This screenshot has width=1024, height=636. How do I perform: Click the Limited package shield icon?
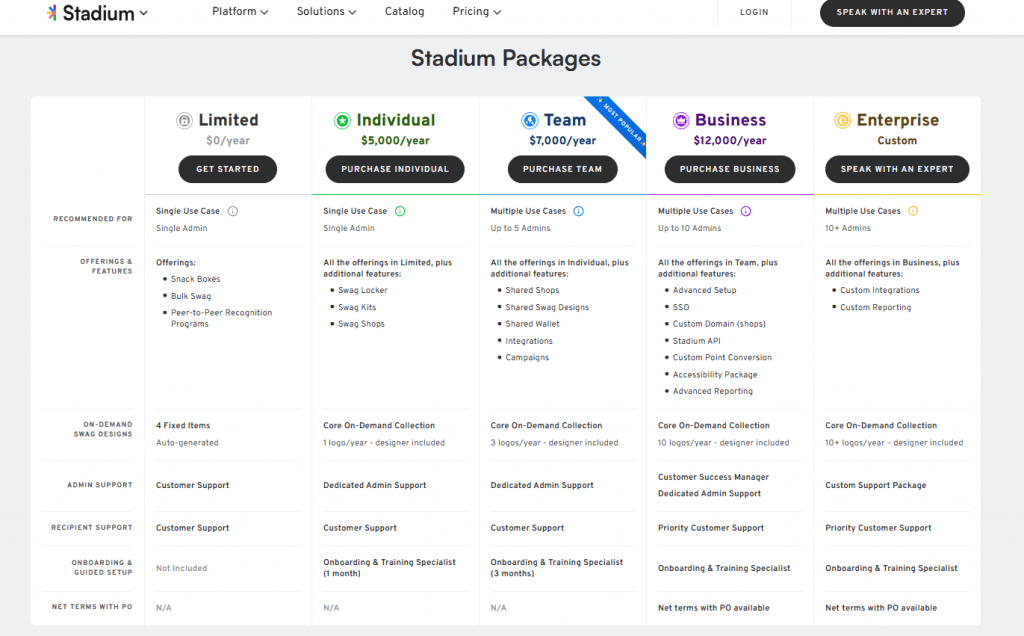click(x=185, y=120)
